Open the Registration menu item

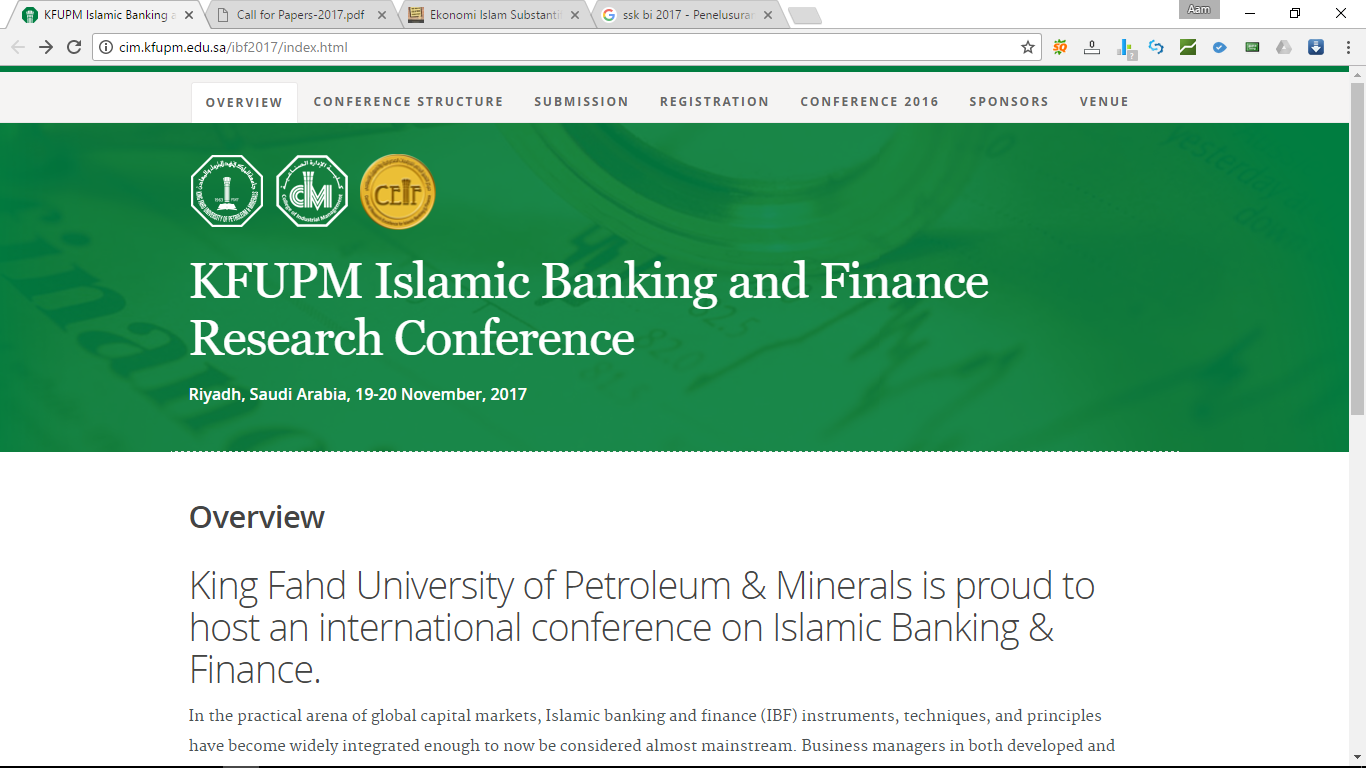714,102
